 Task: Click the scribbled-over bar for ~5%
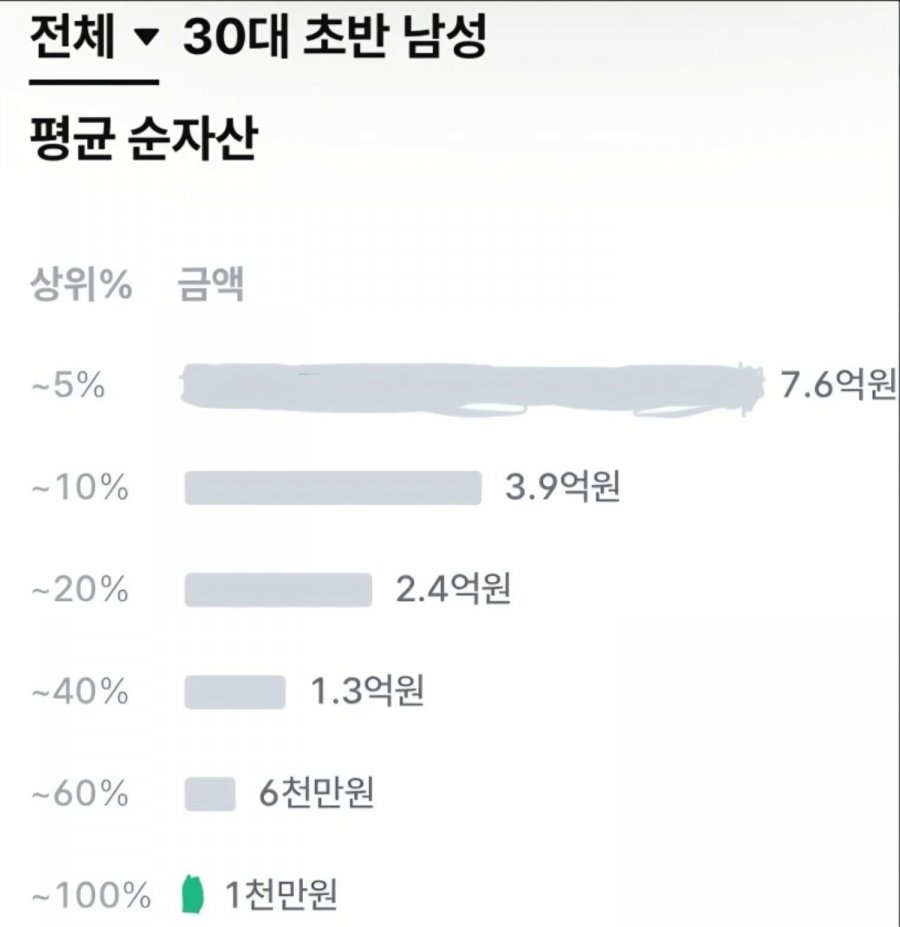pyautogui.click(x=471, y=388)
